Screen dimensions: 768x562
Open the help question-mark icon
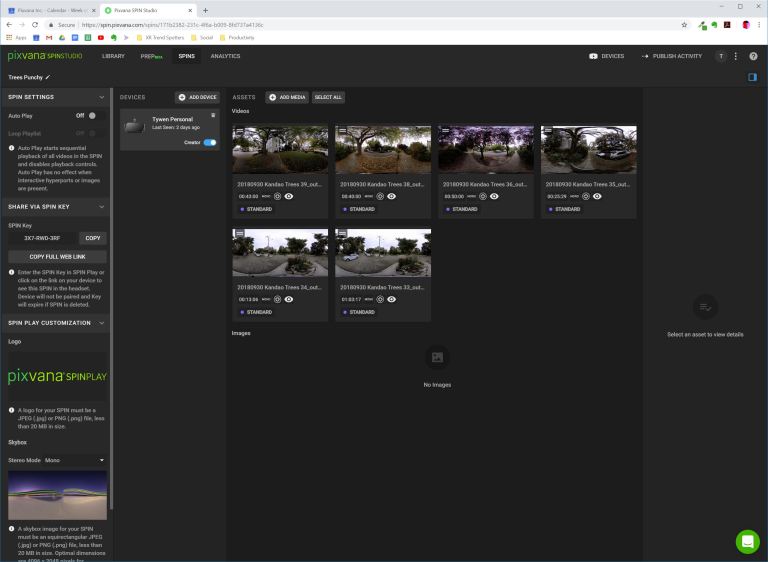pyautogui.click(x=753, y=56)
